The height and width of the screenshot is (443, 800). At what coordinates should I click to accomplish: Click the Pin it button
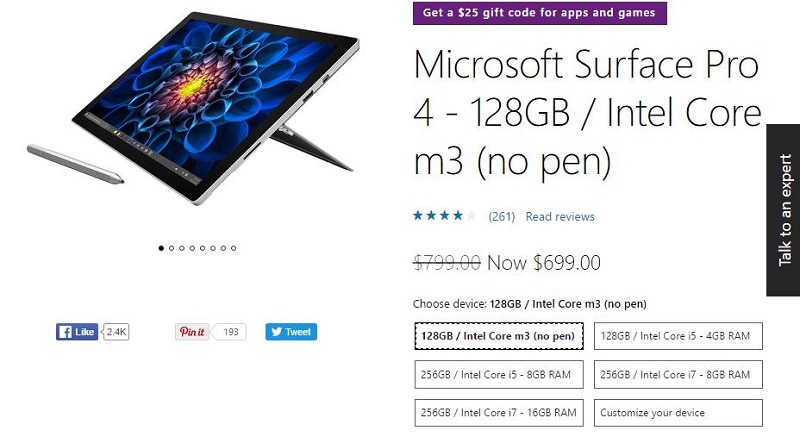[x=191, y=332]
